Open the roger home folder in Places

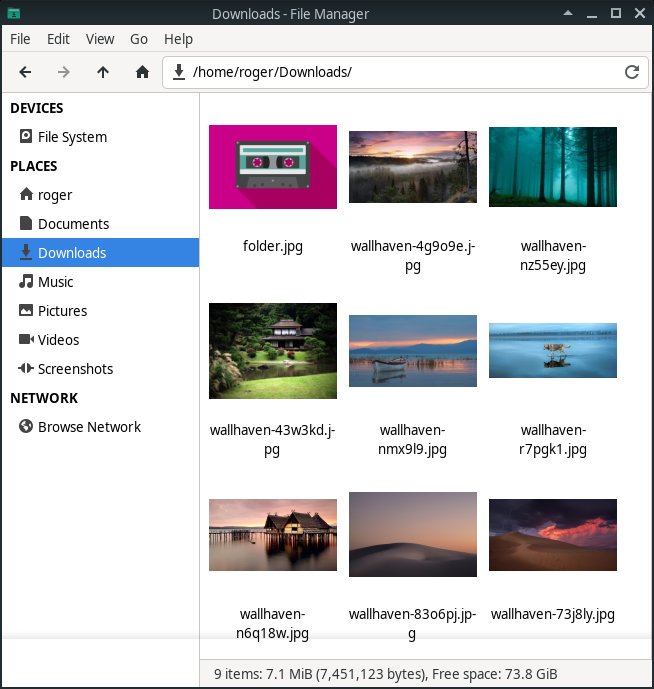pyautogui.click(x=55, y=195)
